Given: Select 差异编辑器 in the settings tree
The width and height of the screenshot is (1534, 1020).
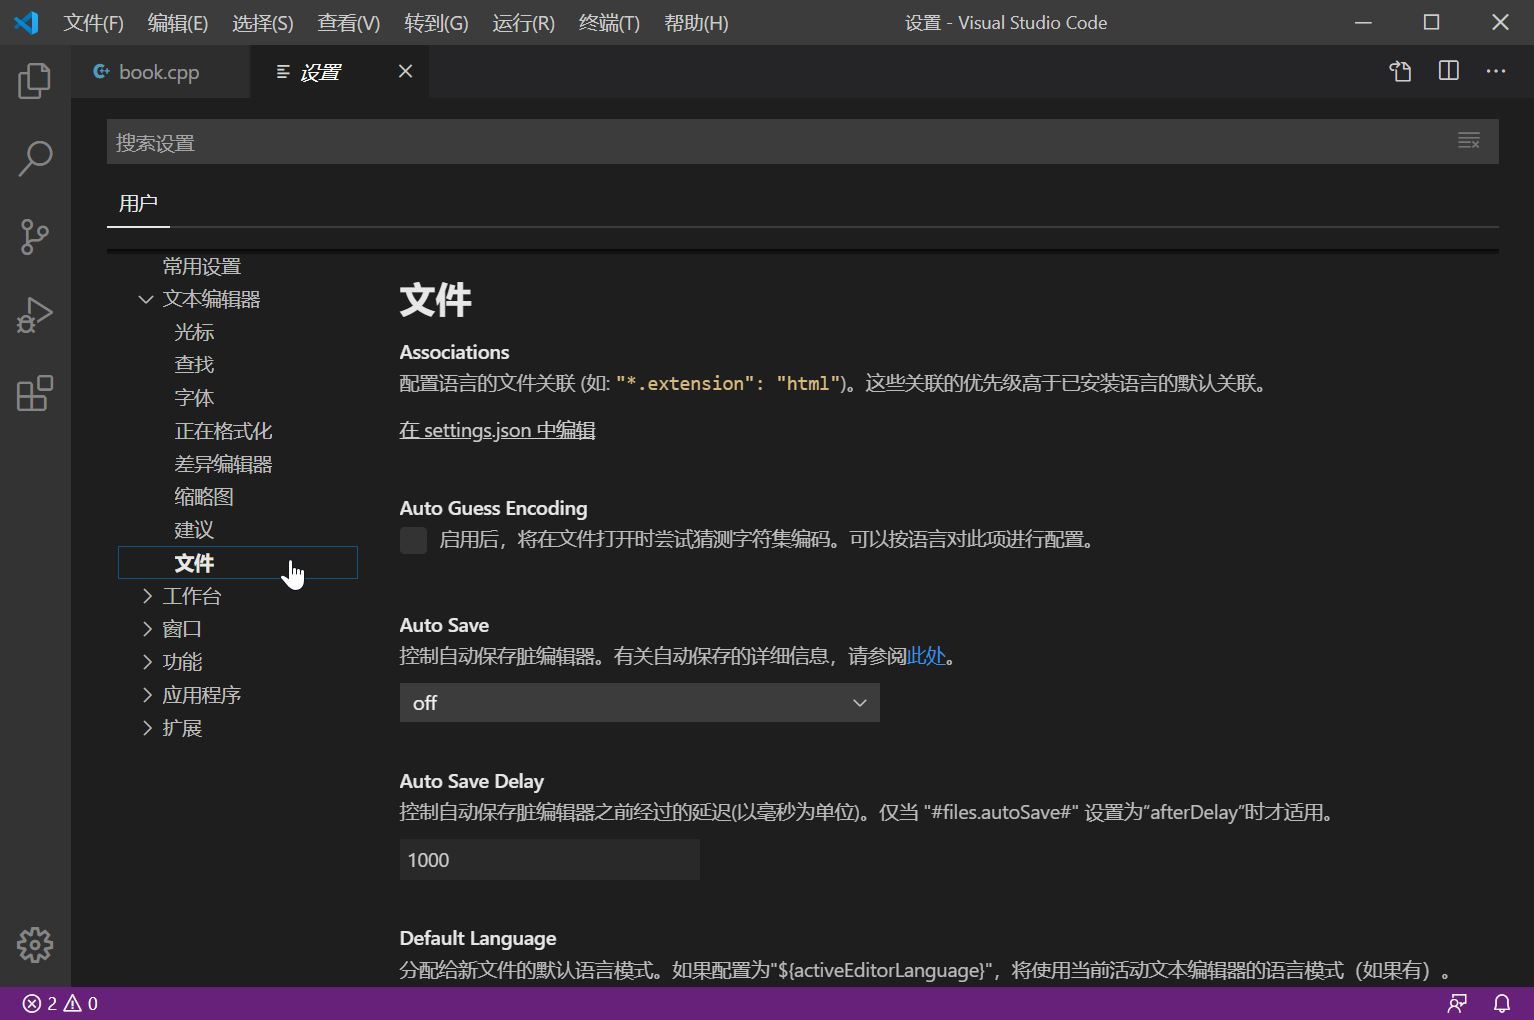Looking at the screenshot, I should [x=223, y=464].
